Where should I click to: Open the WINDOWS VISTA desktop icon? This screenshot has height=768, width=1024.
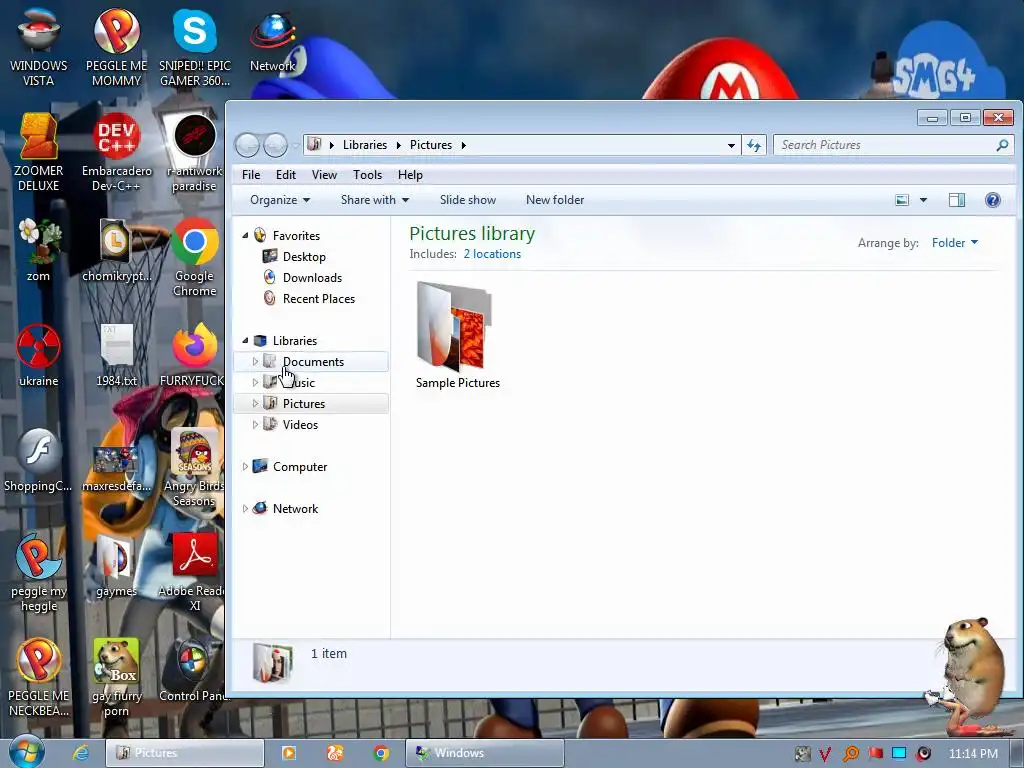pos(39,47)
